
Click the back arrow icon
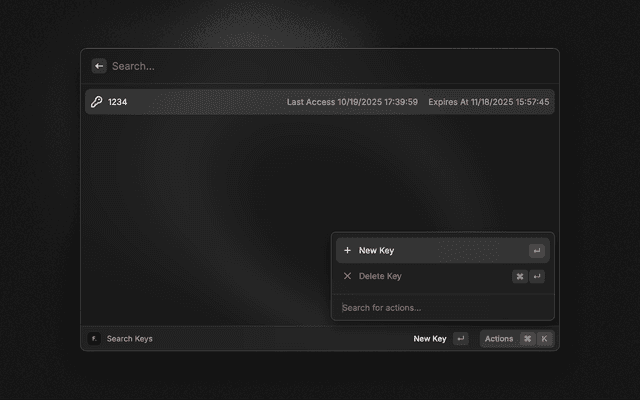[x=99, y=66]
